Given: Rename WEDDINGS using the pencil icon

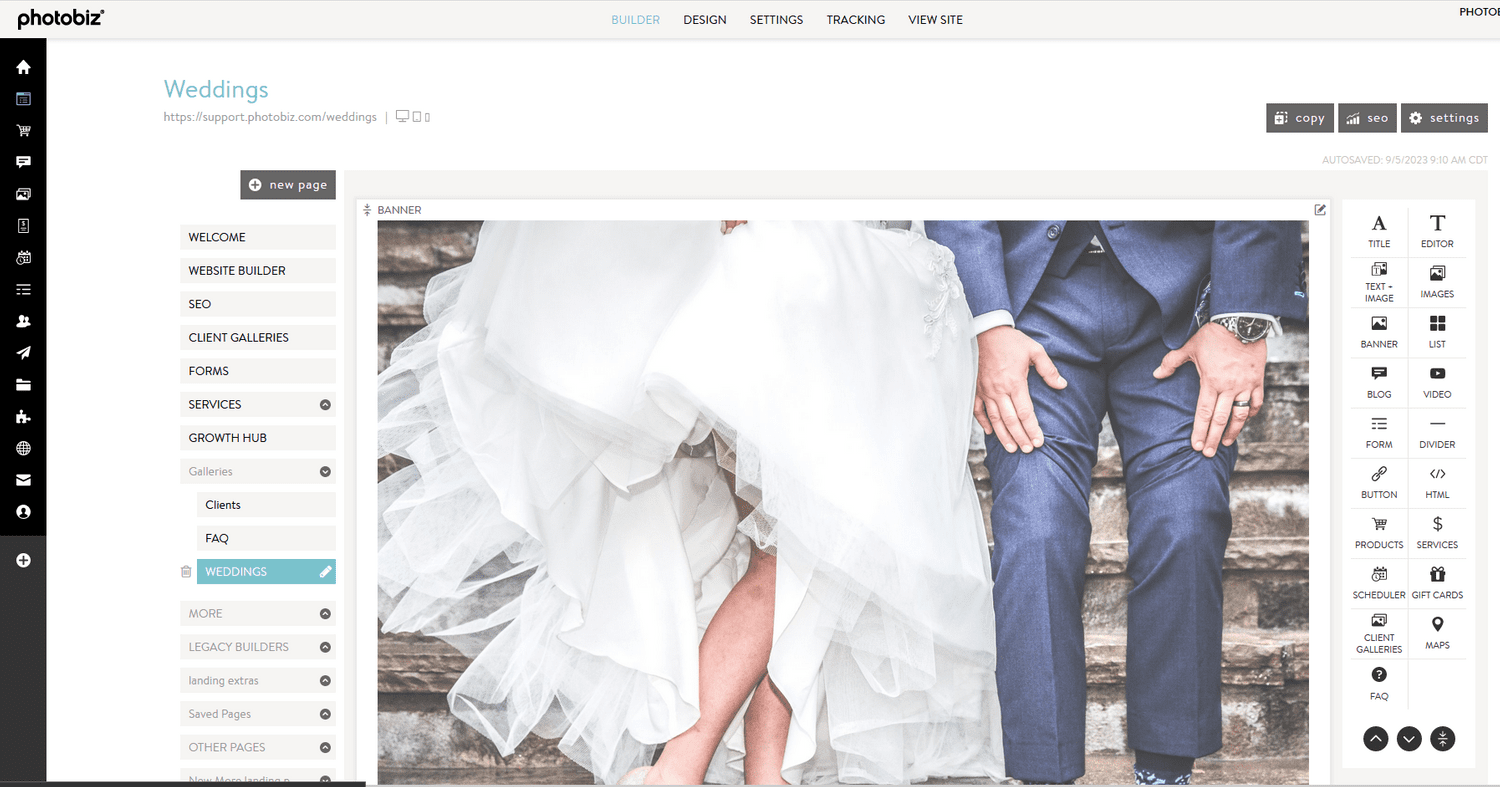Looking at the screenshot, I should pos(325,571).
